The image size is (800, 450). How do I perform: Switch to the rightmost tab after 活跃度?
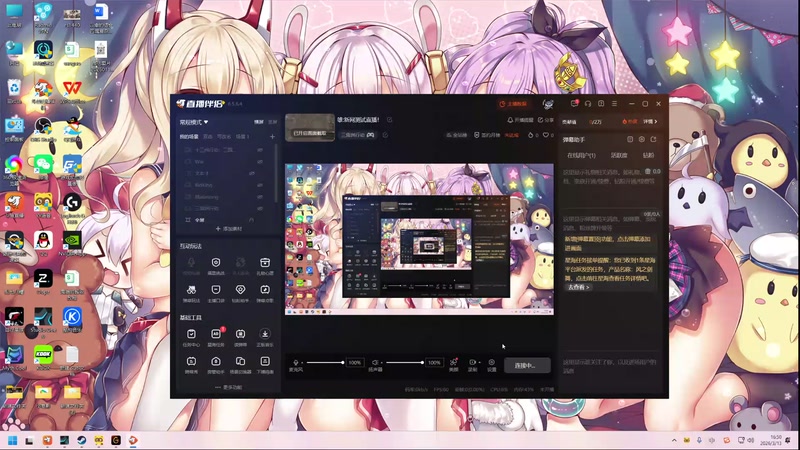point(648,155)
